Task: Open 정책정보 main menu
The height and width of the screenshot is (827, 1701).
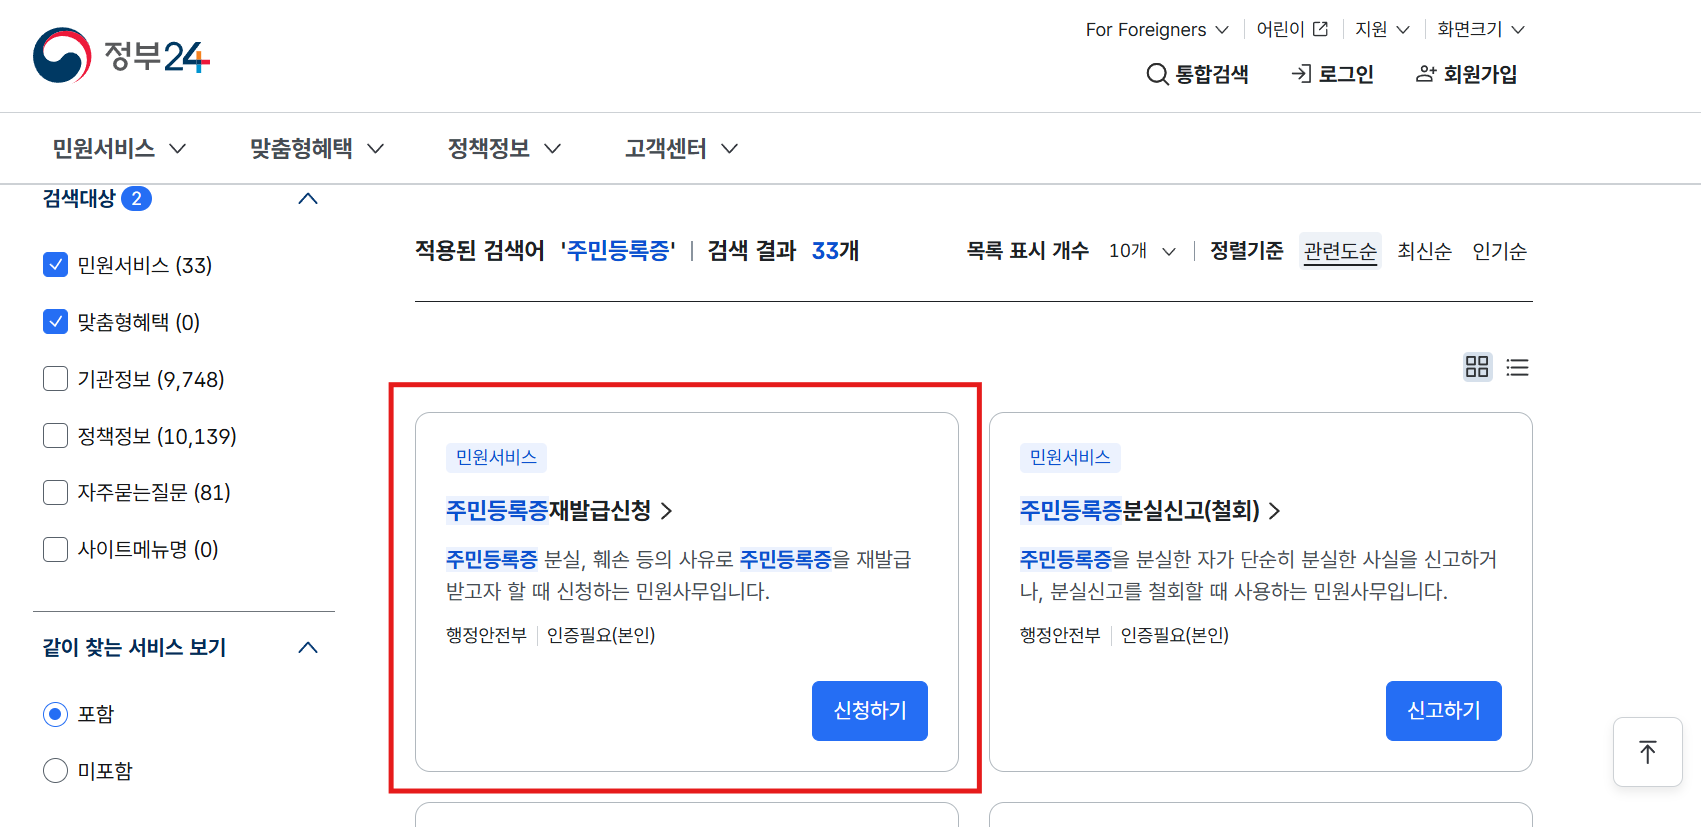Action: 504,148
